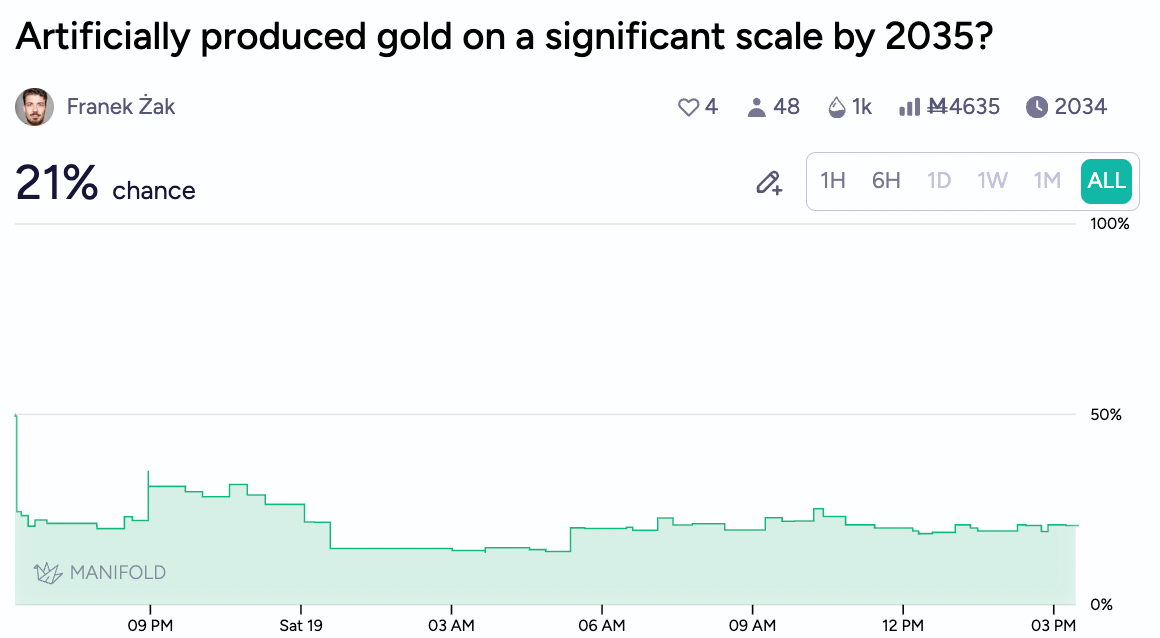
Task: View volume via the bar chart icon
Action: [x=910, y=106]
